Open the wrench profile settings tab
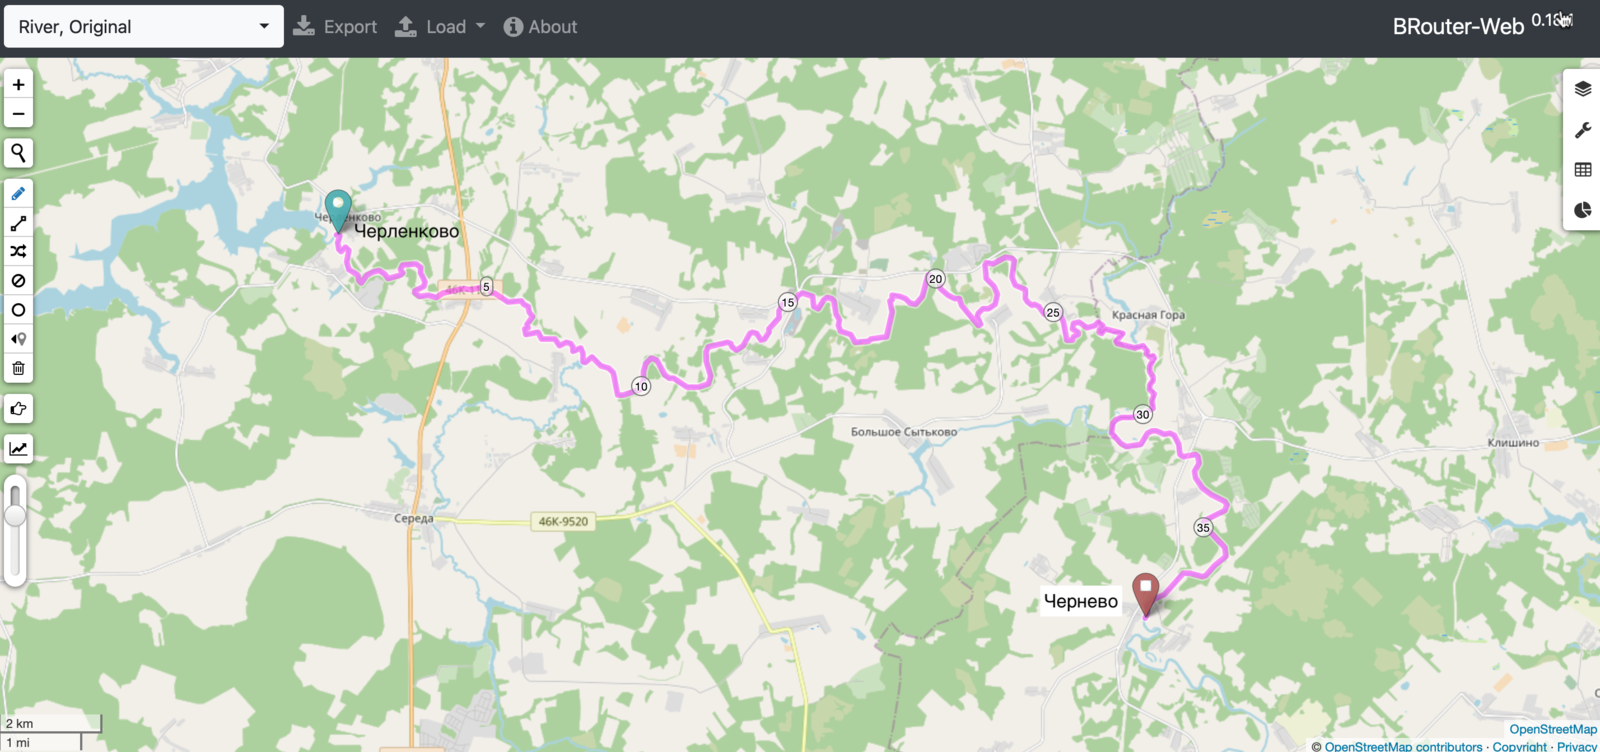This screenshot has height=752, width=1600. (x=1582, y=130)
